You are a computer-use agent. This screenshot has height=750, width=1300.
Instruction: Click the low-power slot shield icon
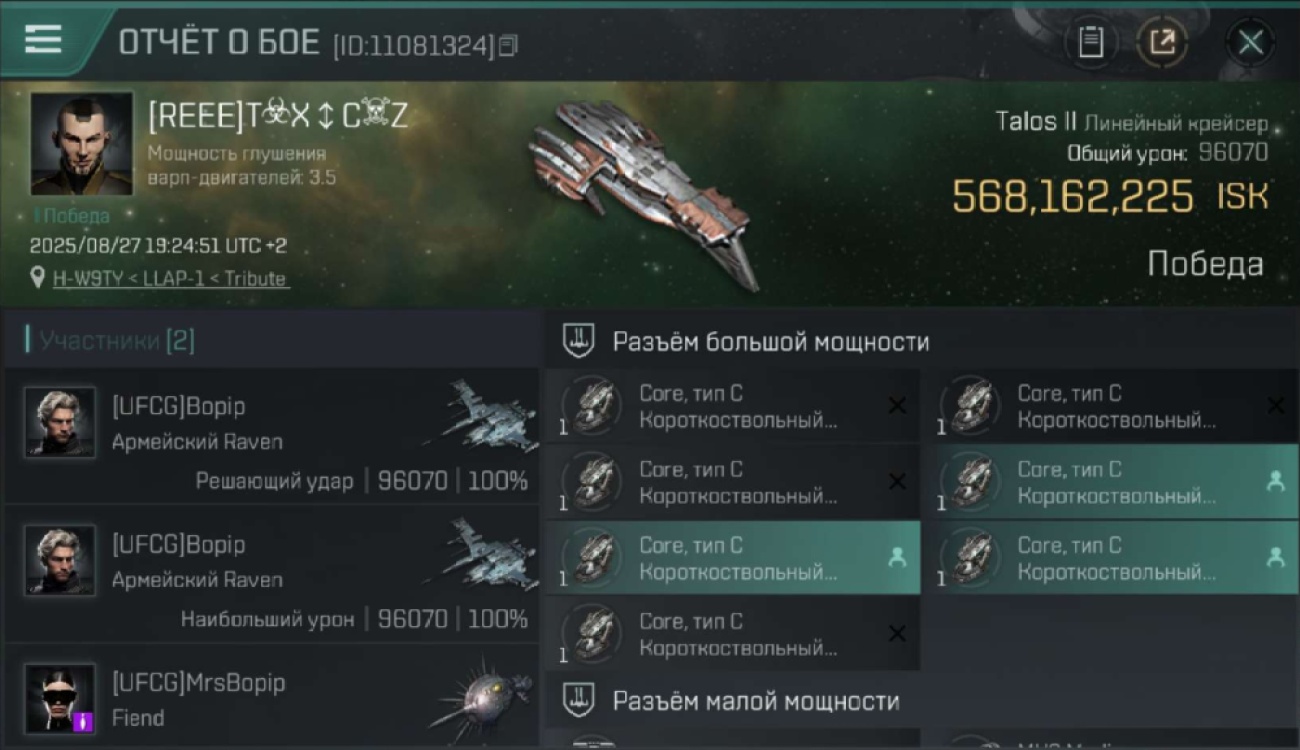tap(579, 700)
